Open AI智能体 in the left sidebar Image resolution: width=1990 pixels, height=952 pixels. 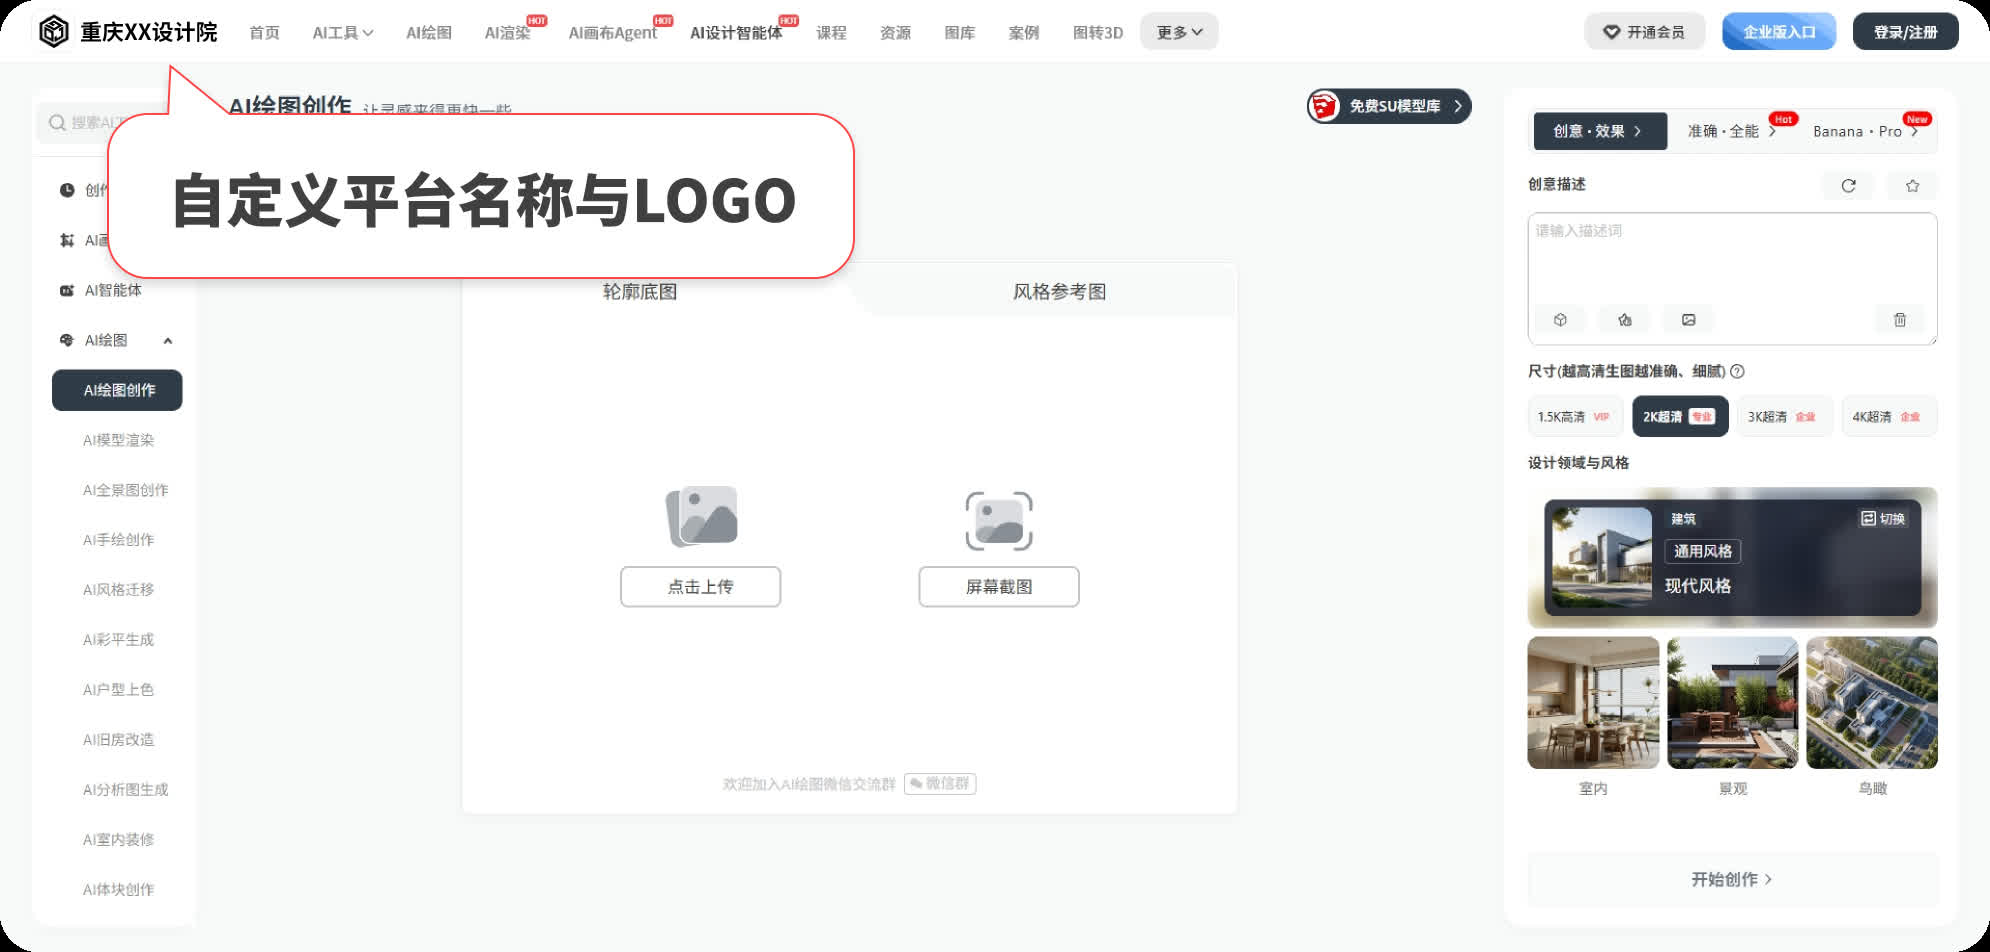click(x=113, y=290)
